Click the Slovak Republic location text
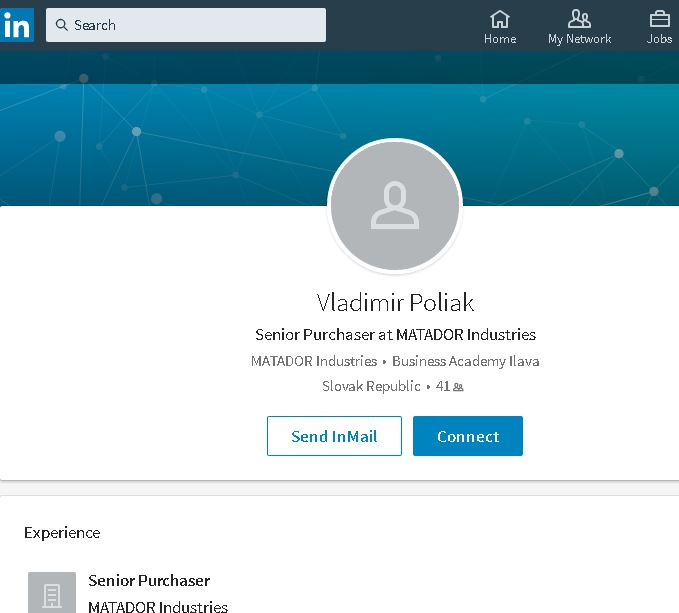Screen dimensions: 679x613 tap(371, 386)
